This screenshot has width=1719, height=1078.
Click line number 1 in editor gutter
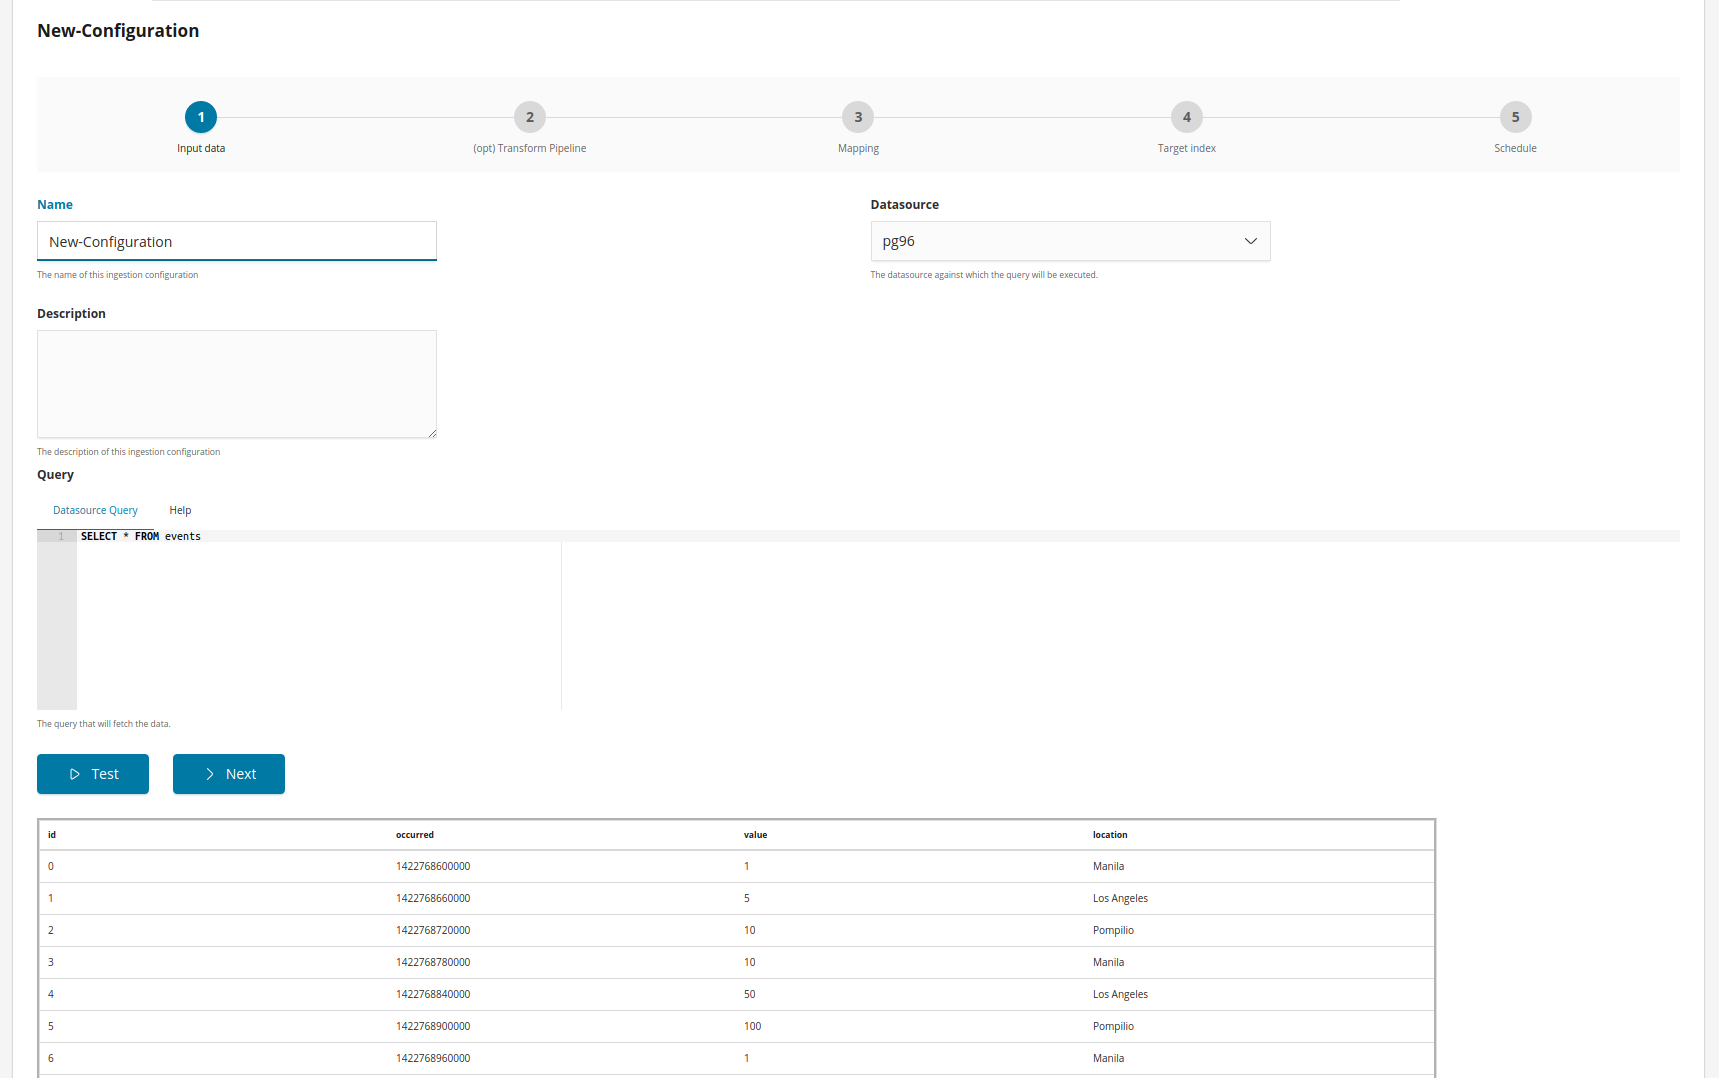pos(60,537)
